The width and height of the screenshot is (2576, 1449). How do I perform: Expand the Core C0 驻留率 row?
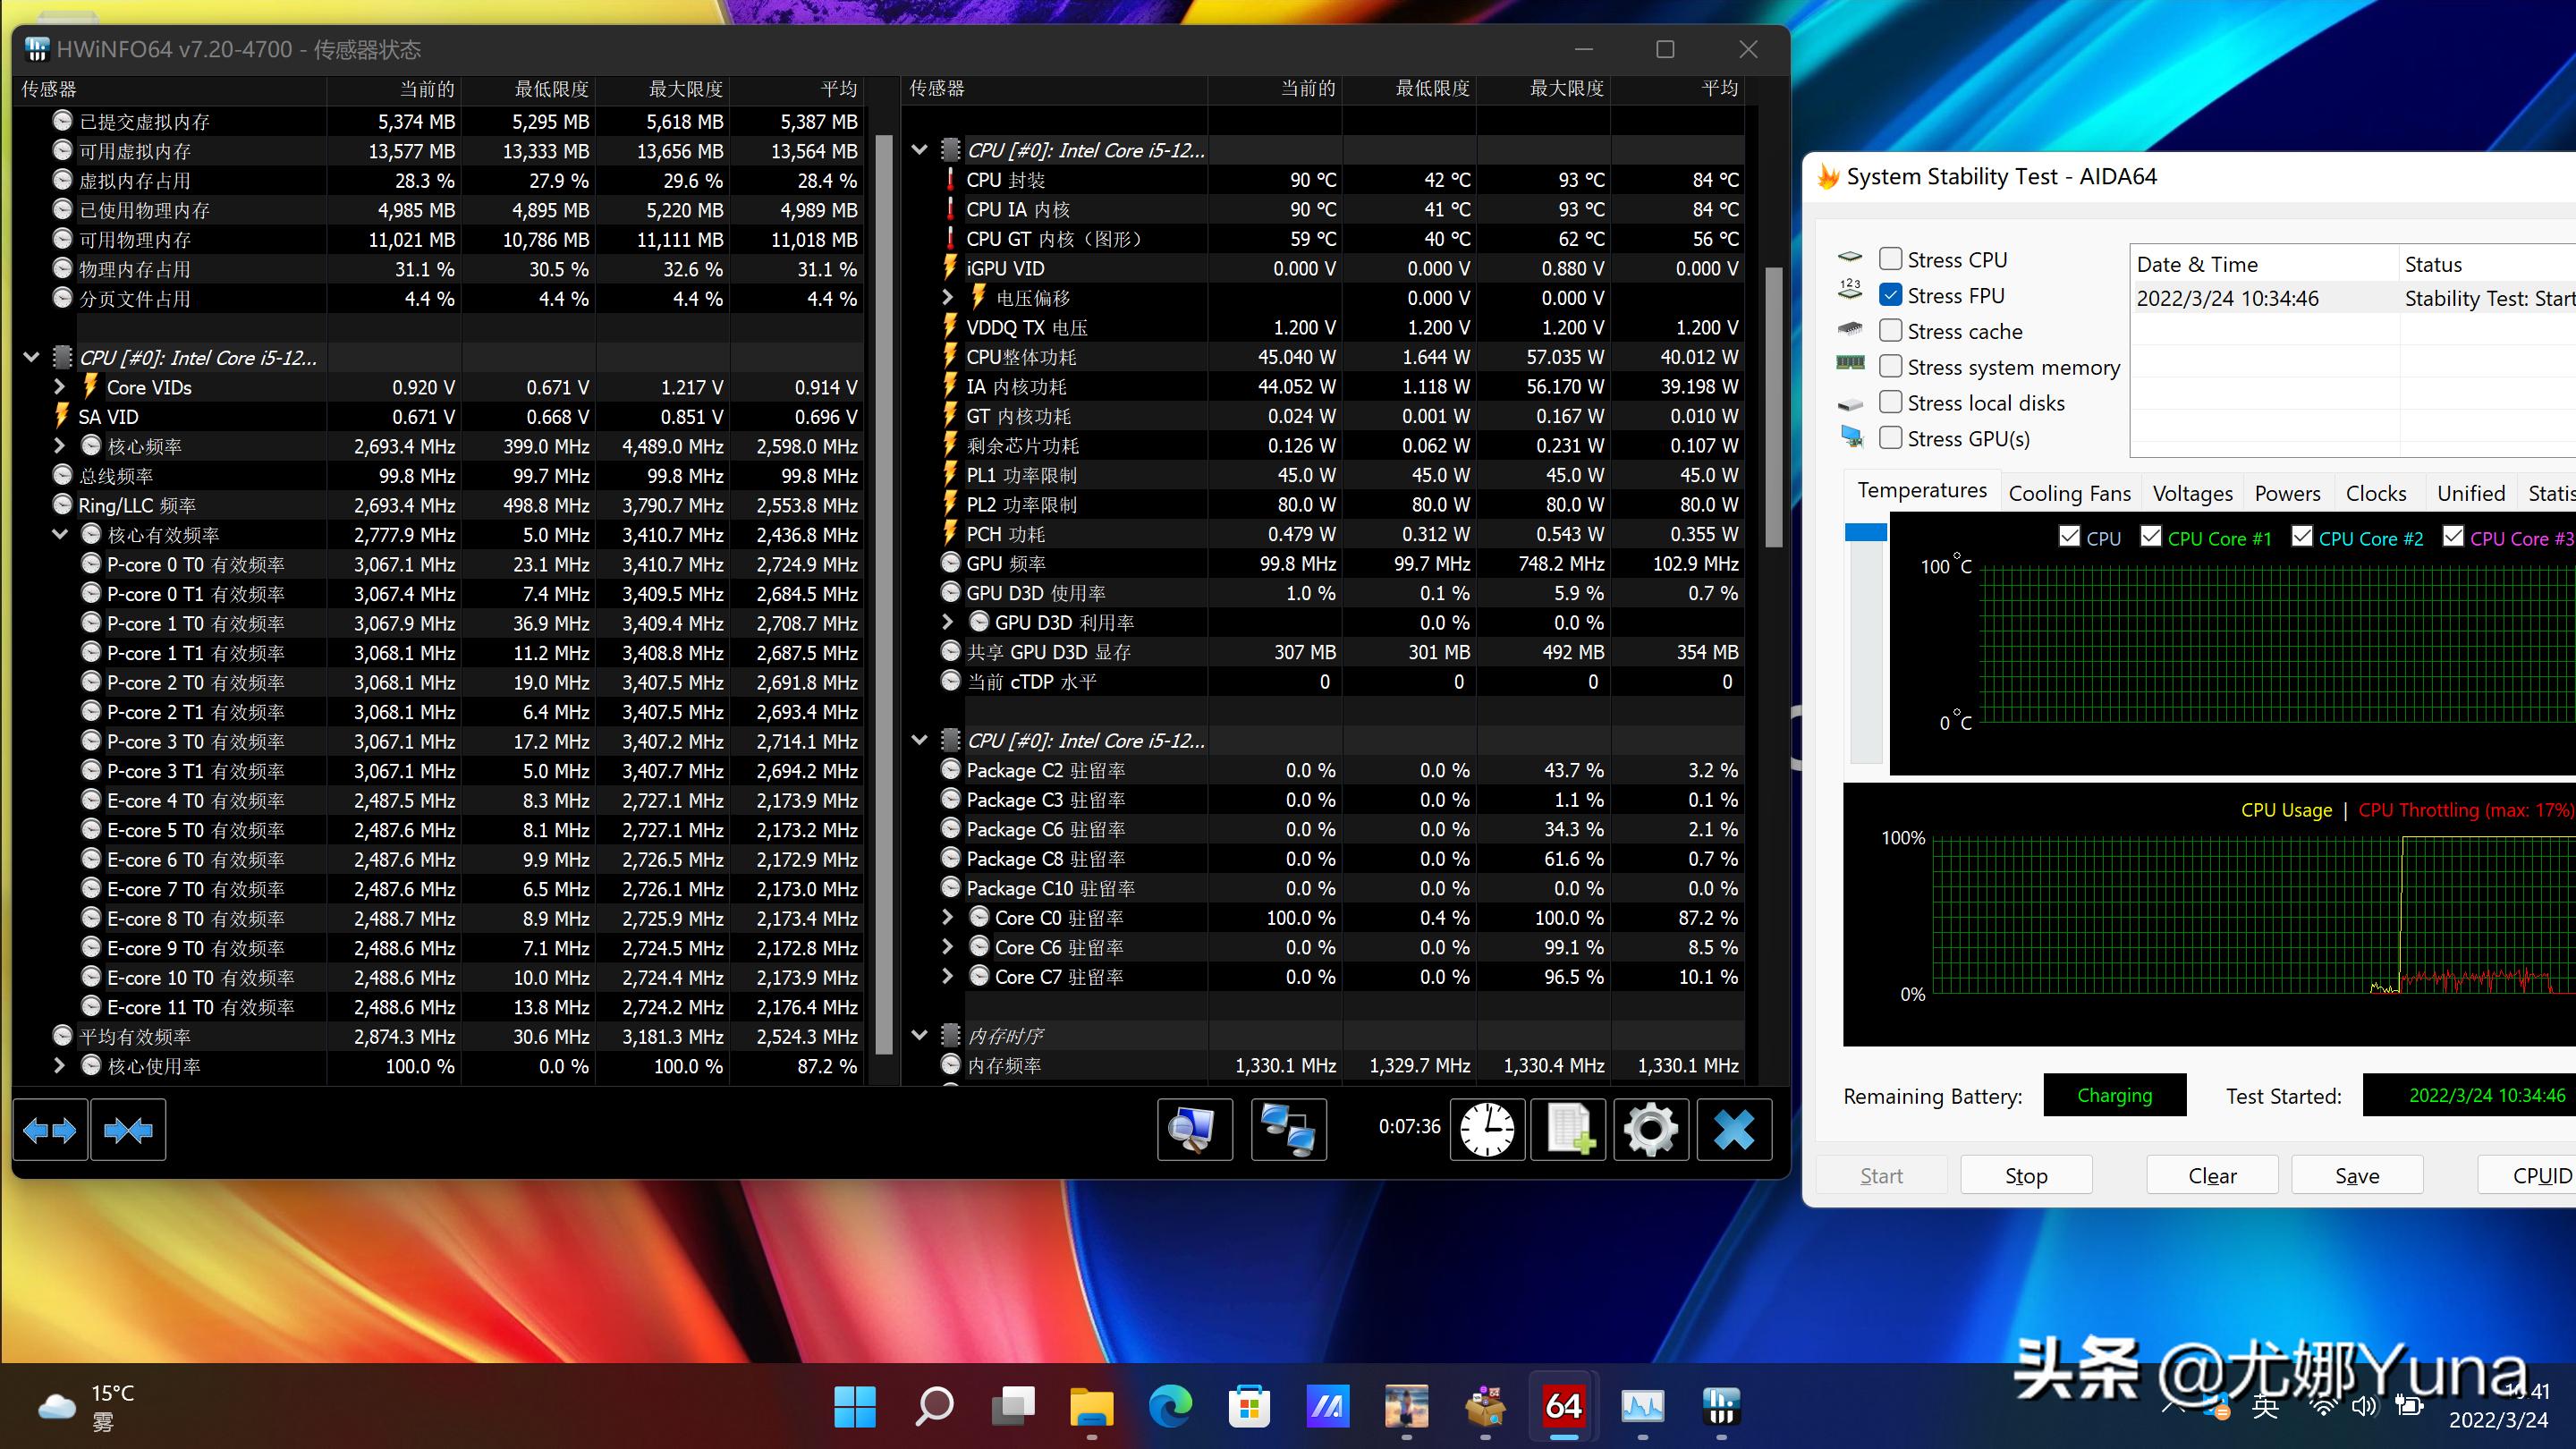[x=947, y=918]
